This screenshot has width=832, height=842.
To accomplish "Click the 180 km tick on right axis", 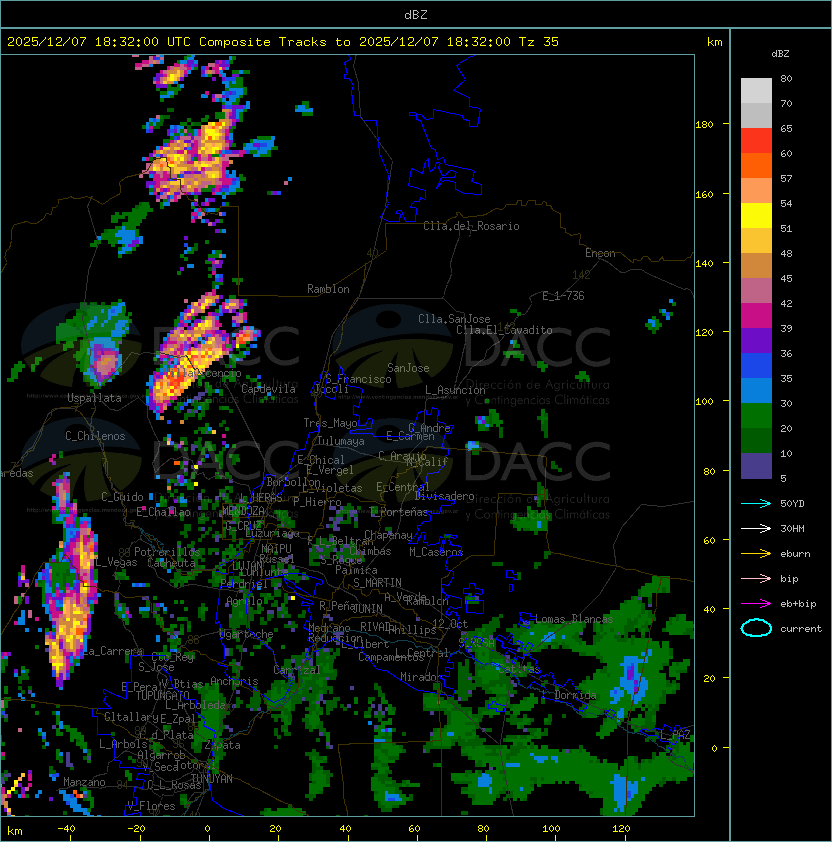I will pyautogui.click(x=704, y=125).
